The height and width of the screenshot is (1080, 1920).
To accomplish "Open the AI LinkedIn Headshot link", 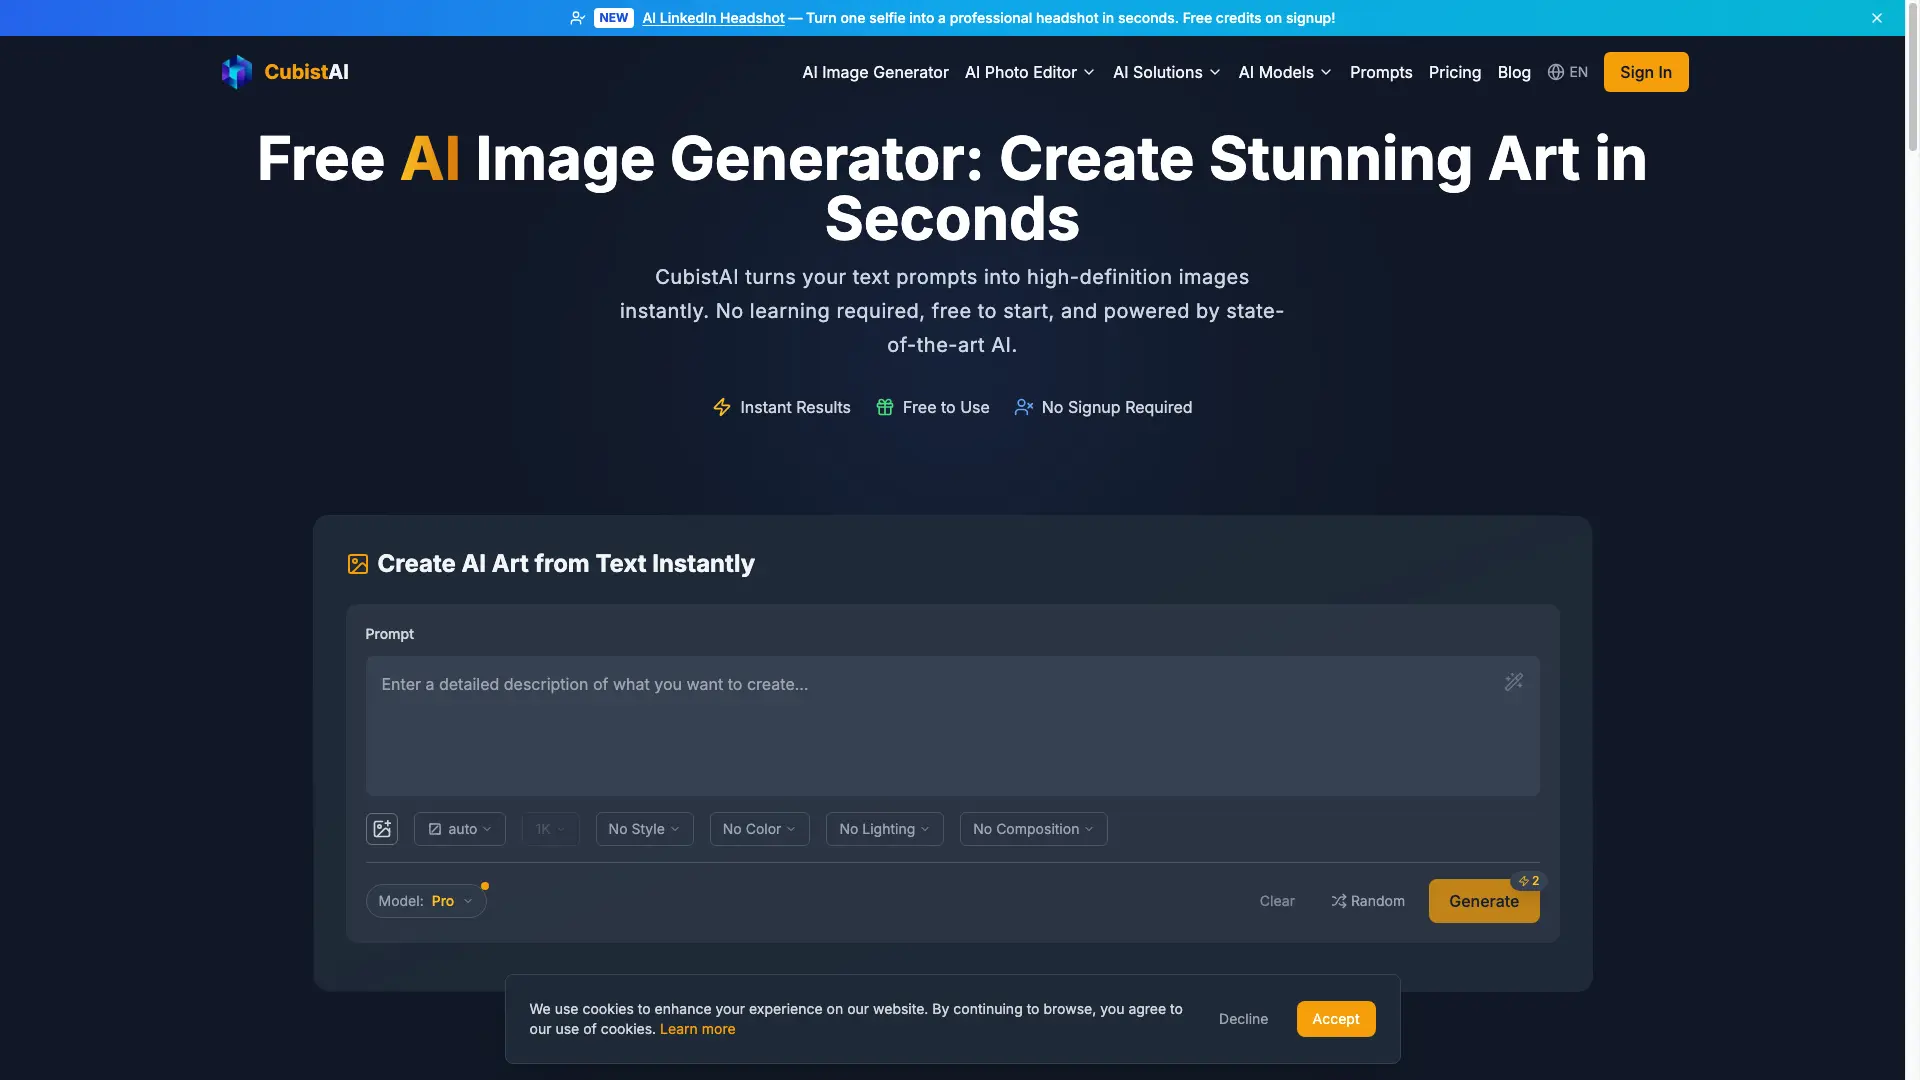I will pyautogui.click(x=713, y=18).
